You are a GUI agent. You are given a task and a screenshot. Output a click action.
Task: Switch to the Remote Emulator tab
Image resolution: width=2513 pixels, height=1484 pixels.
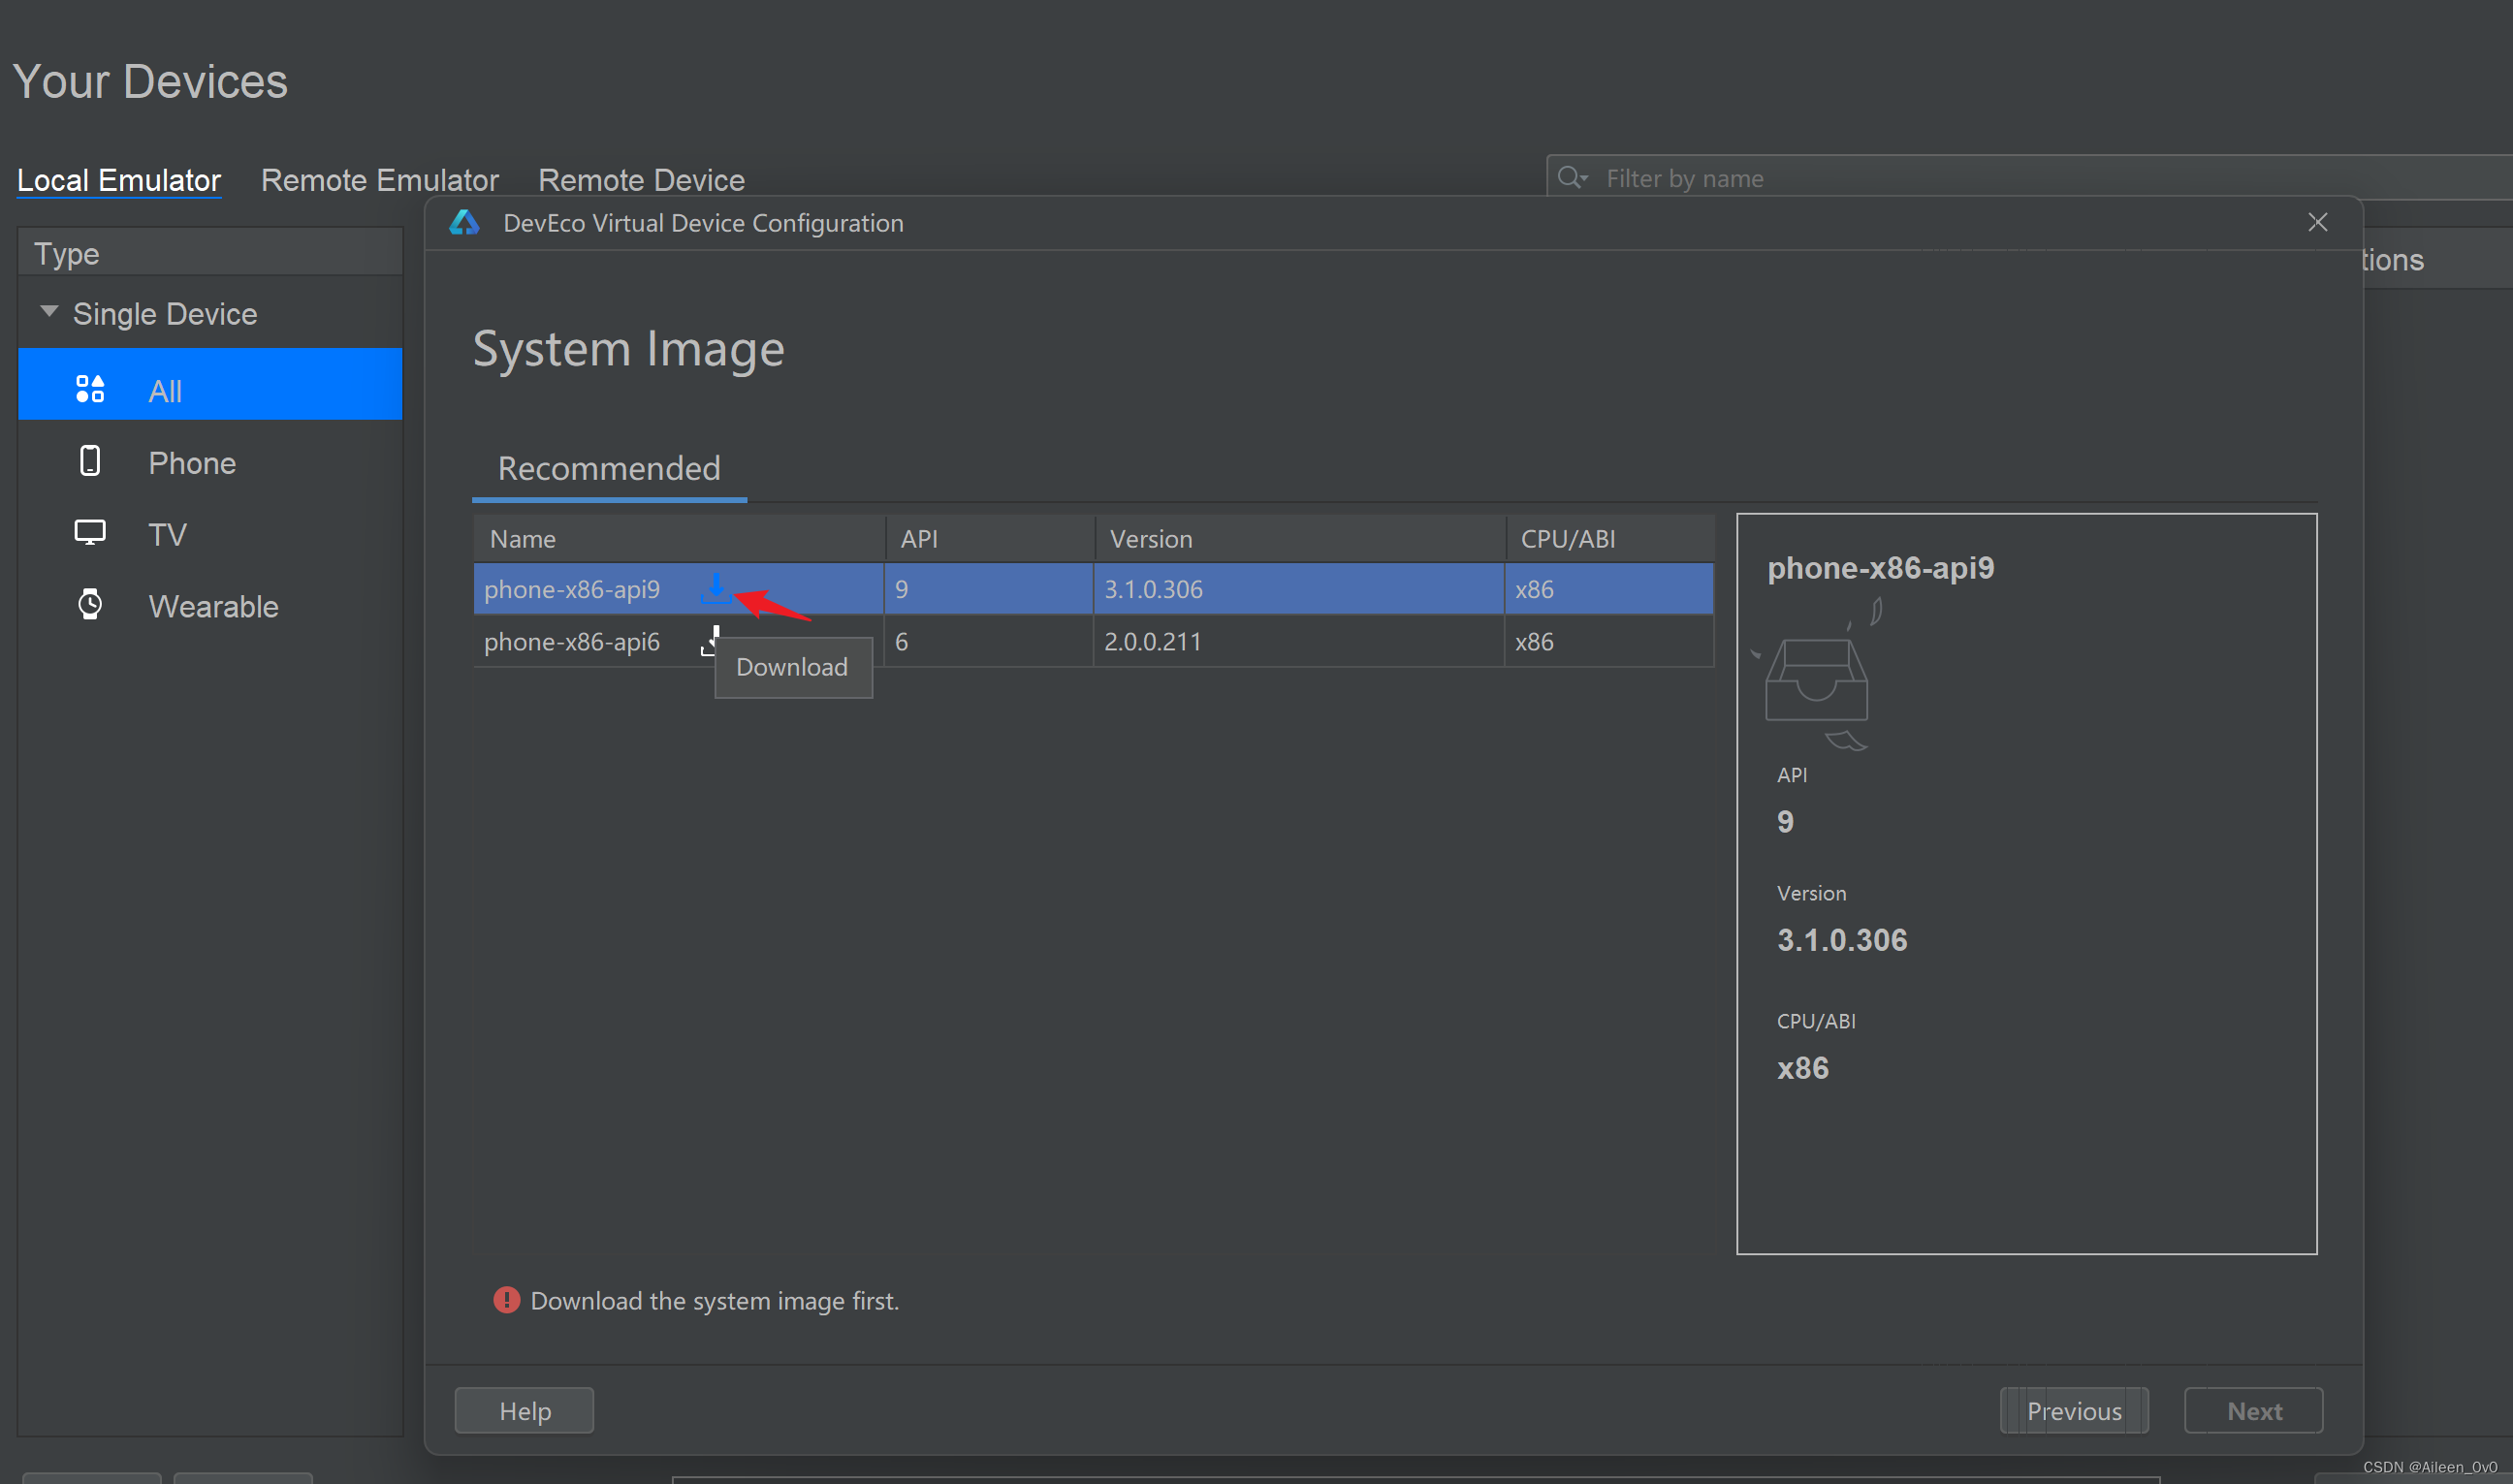pos(379,180)
